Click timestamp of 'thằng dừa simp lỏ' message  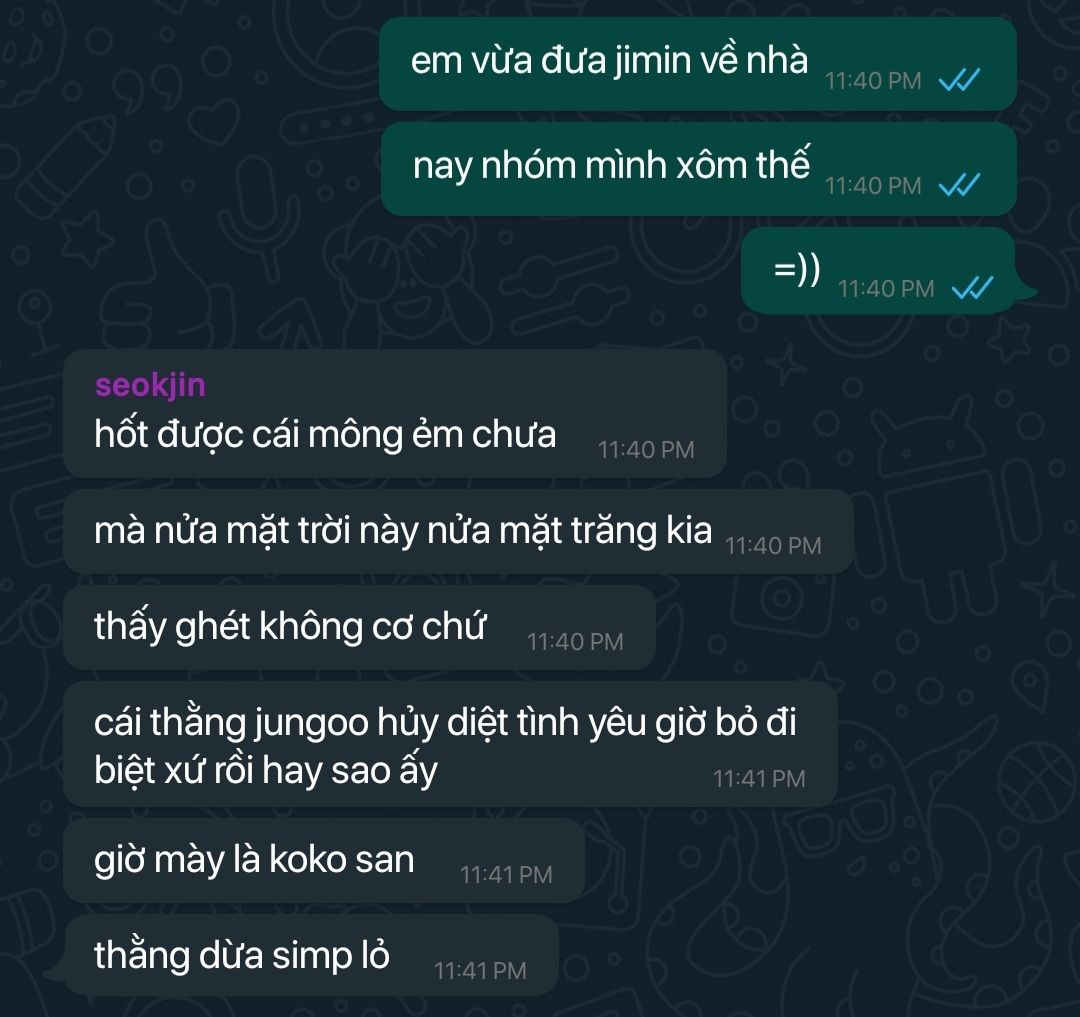[x=479, y=970]
